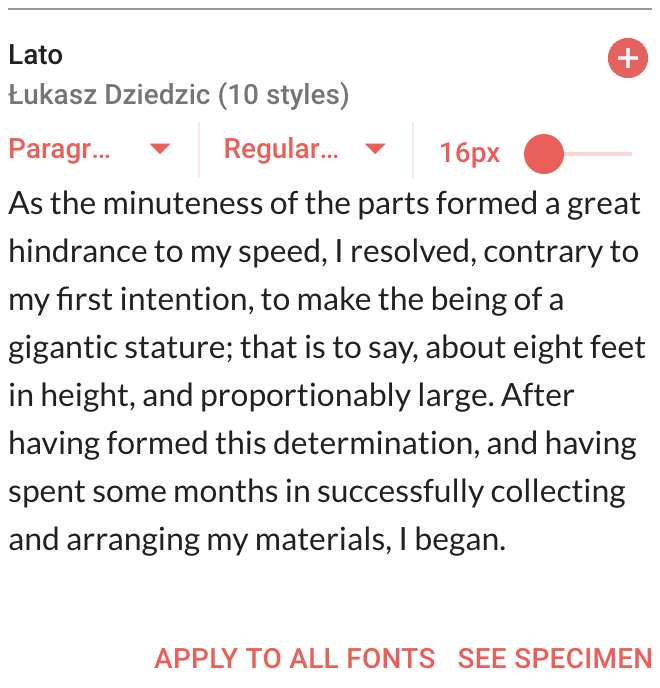This screenshot has height=688, width=660.
Task: Click the (10 styles) text
Action: point(284,96)
